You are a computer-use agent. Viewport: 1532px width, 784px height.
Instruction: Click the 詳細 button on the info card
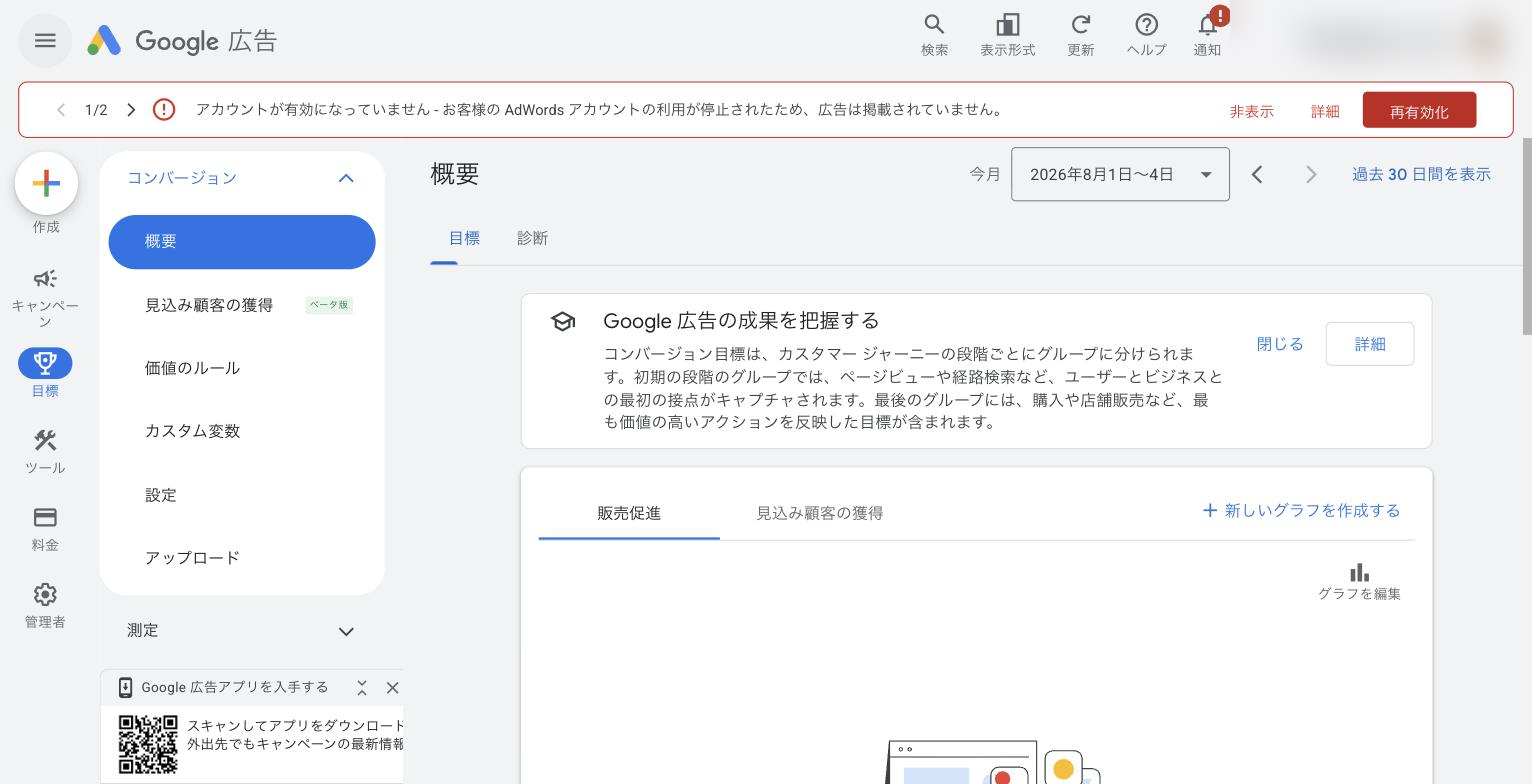1370,344
